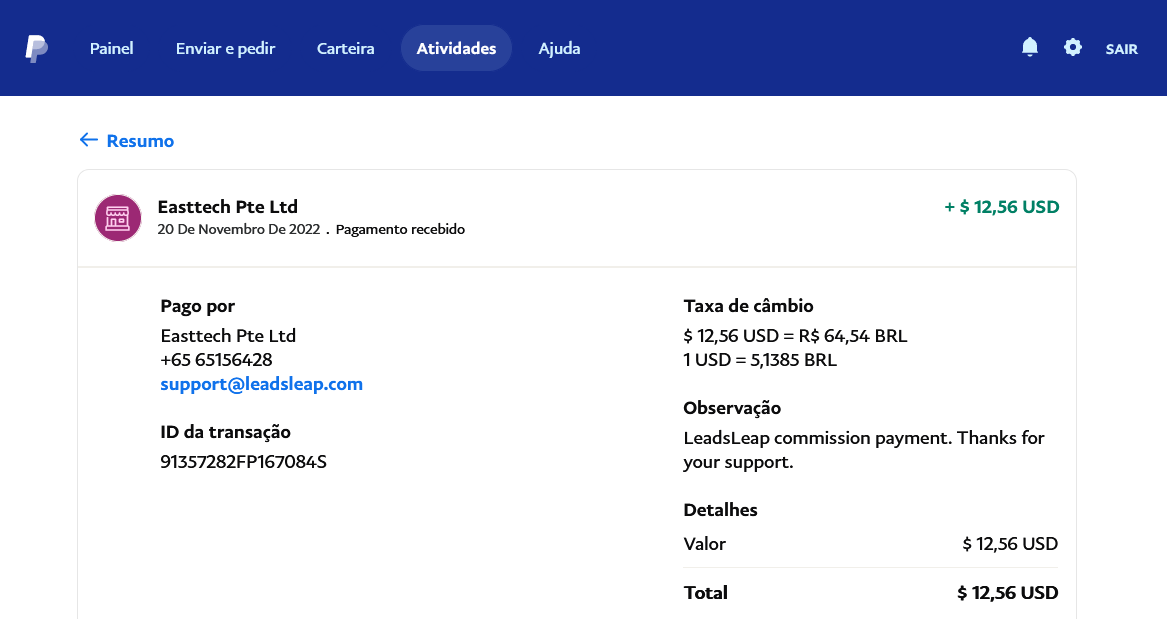
Task: Click the LeadsLeap commission payment note
Action: point(863,449)
